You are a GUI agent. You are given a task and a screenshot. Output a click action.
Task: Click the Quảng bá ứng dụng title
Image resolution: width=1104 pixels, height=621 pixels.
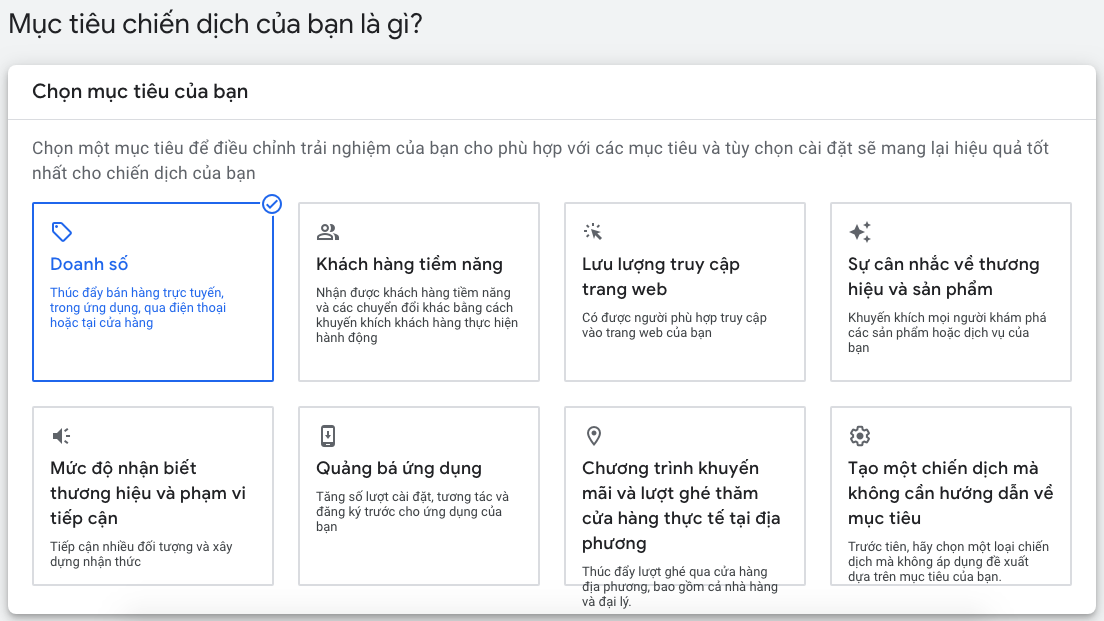399,468
